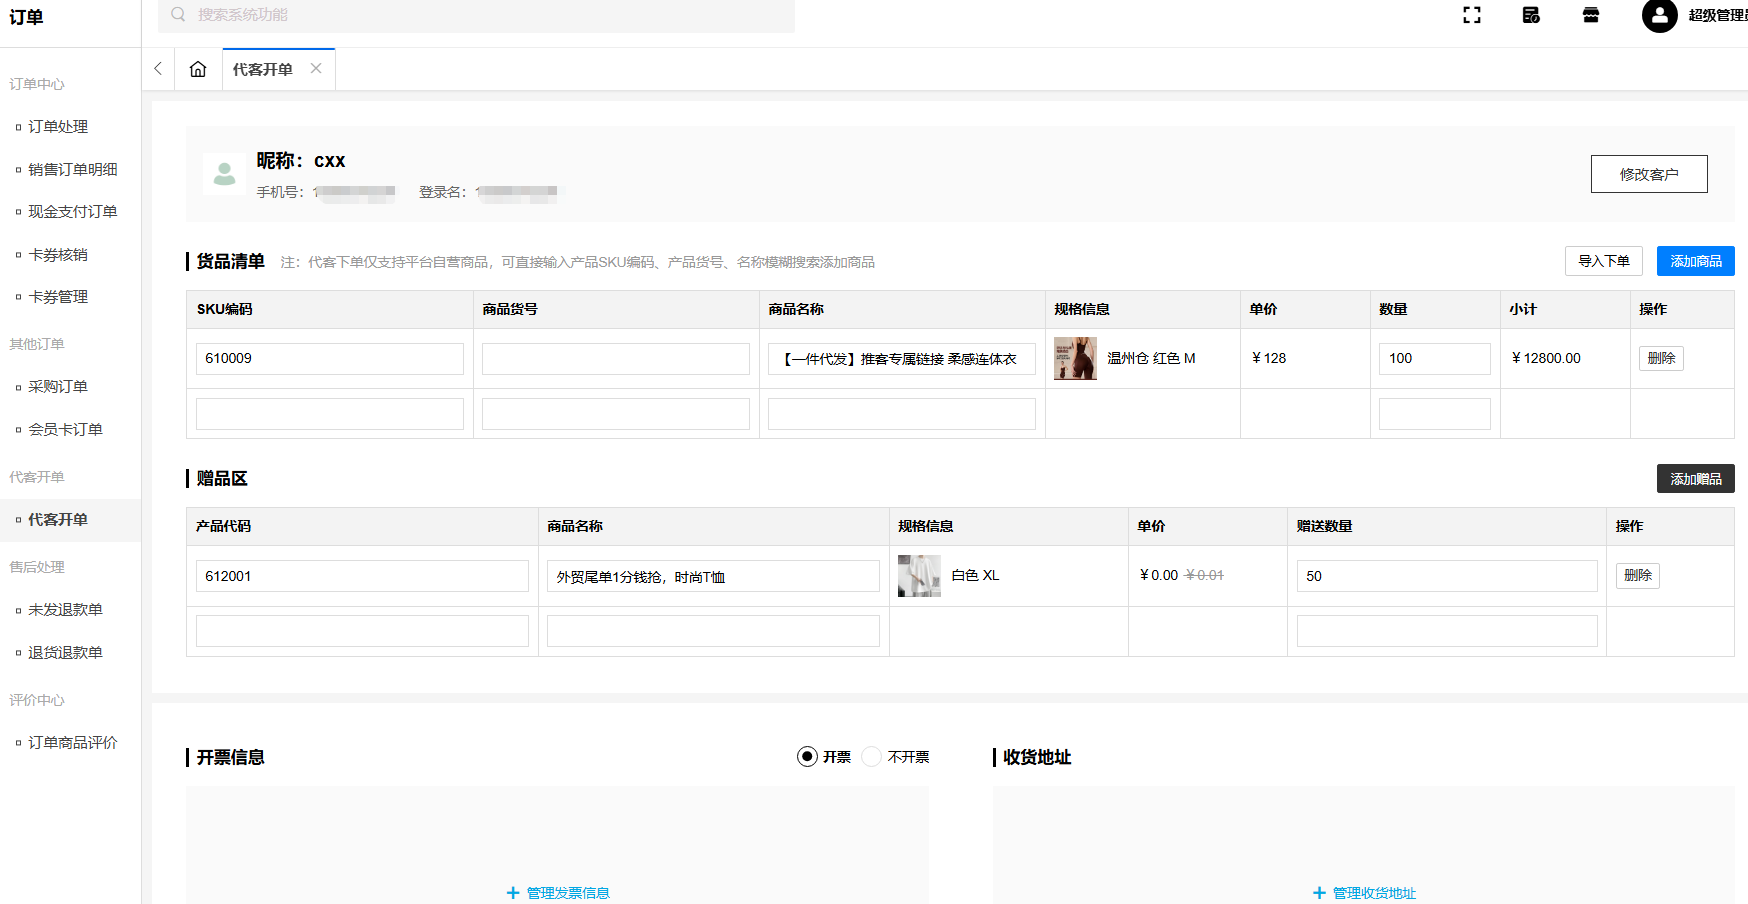This screenshot has width=1748, height=904.
Task: Open the store icon in header
Action: coord(1591,15)
